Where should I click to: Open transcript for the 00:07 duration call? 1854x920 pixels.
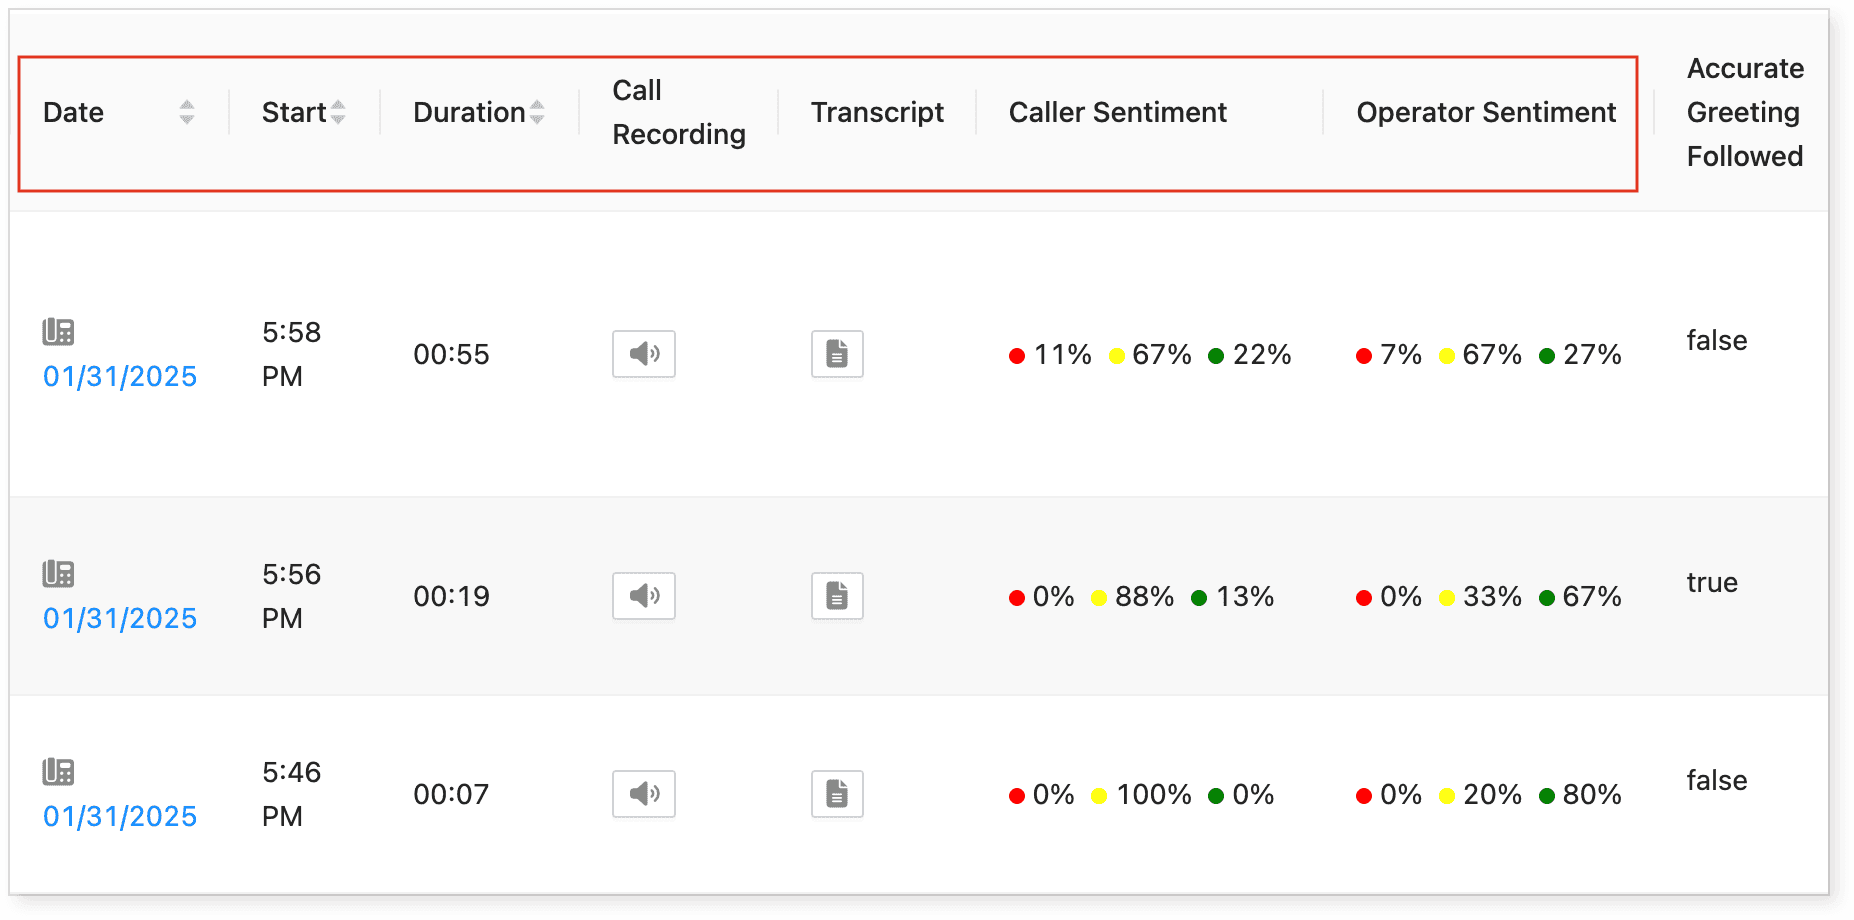837,794
